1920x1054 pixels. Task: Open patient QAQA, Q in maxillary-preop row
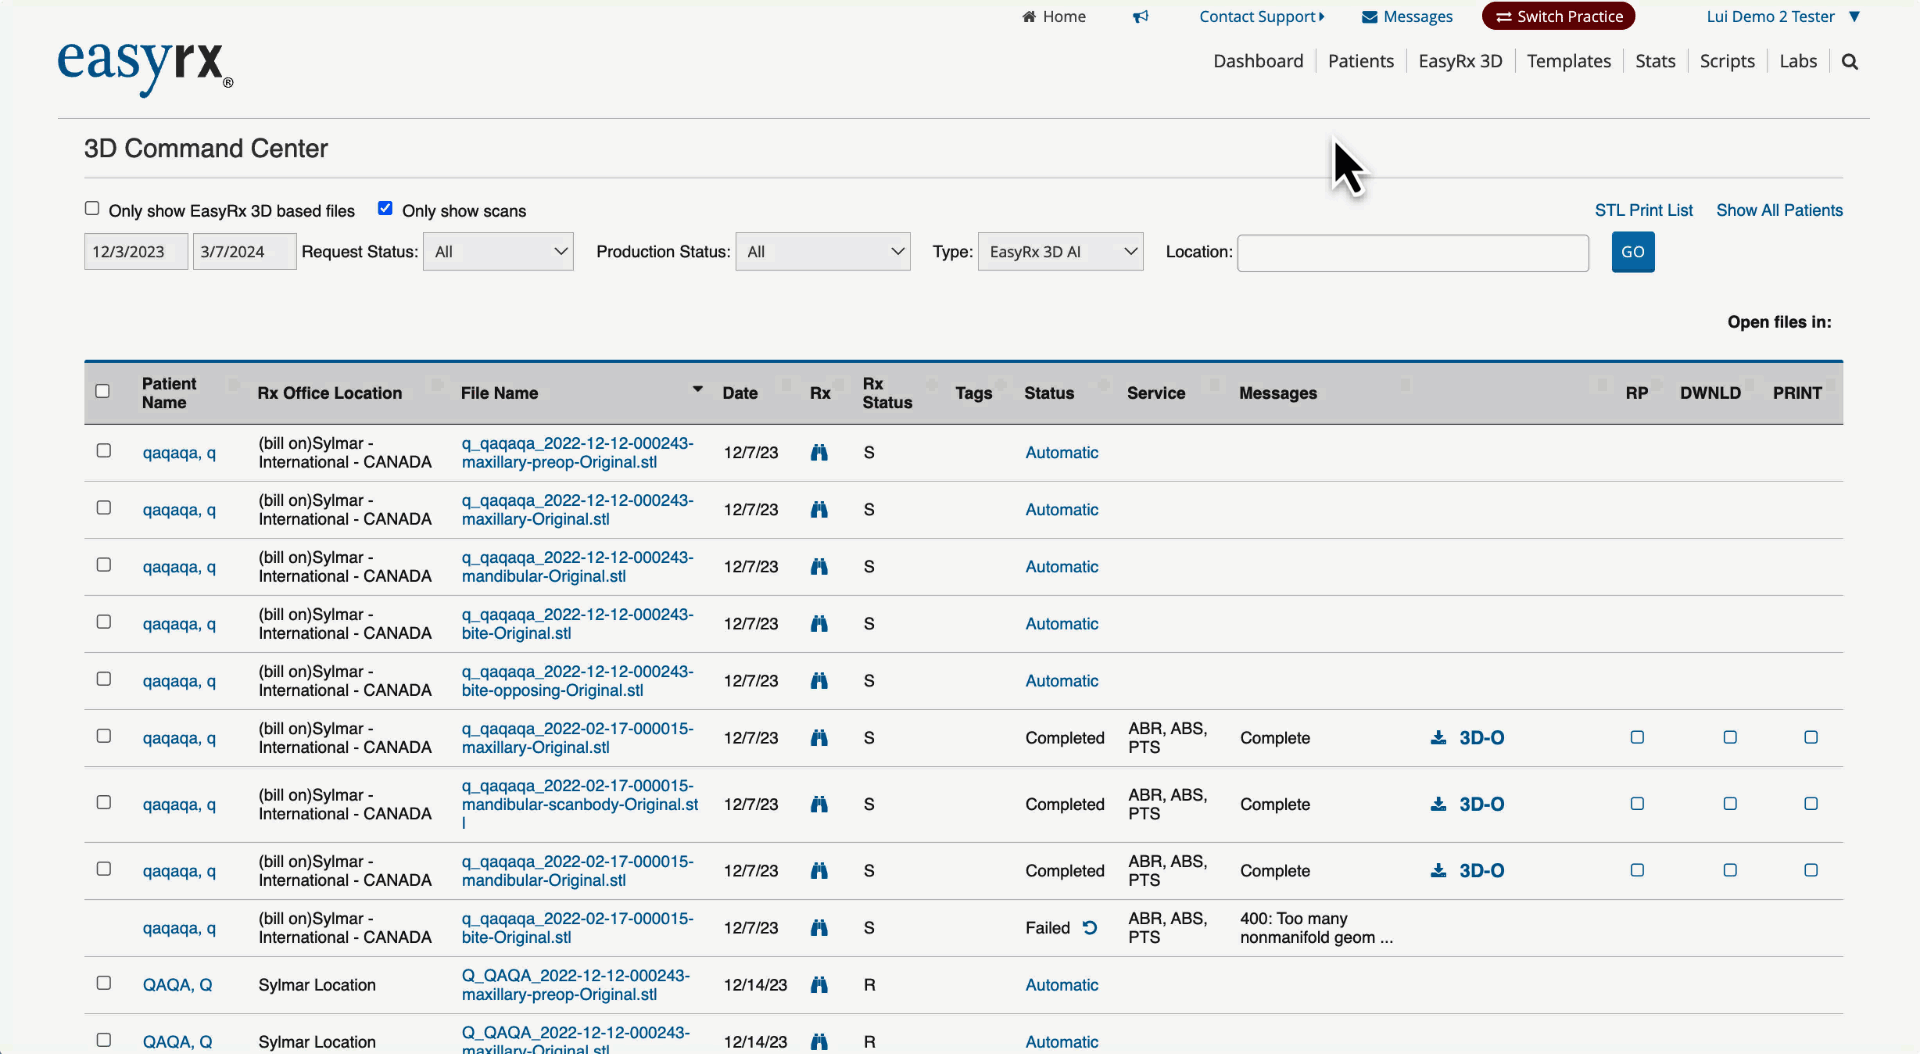(x=177, y=985)
